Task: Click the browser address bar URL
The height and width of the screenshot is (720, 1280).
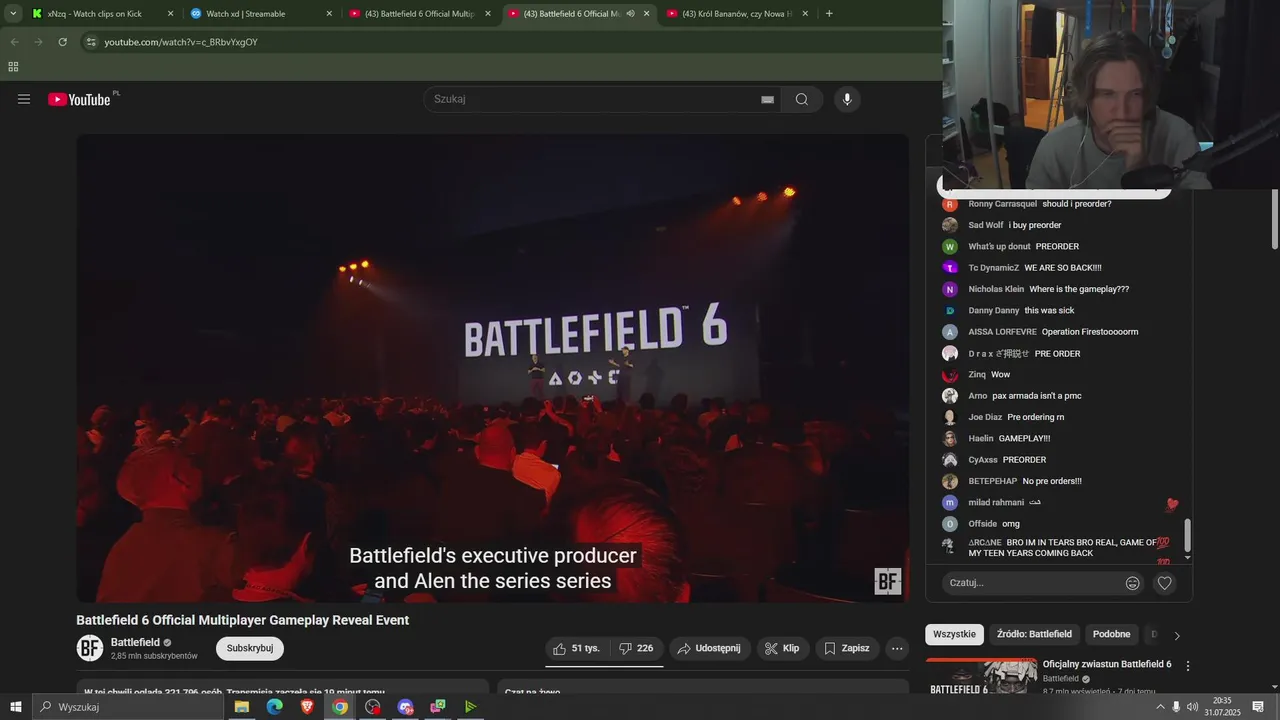Action: click(x=181, y=42)
